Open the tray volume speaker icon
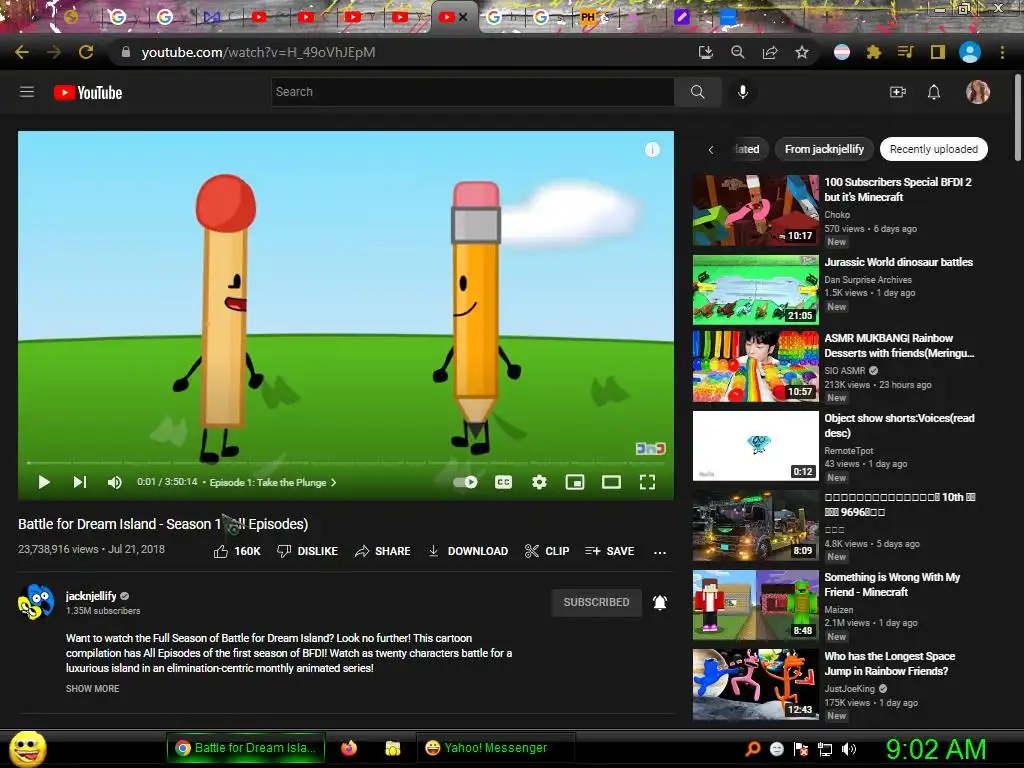The width and height of the screenshot is (1024, 768). pyautogui.click(x=849, y=749)
